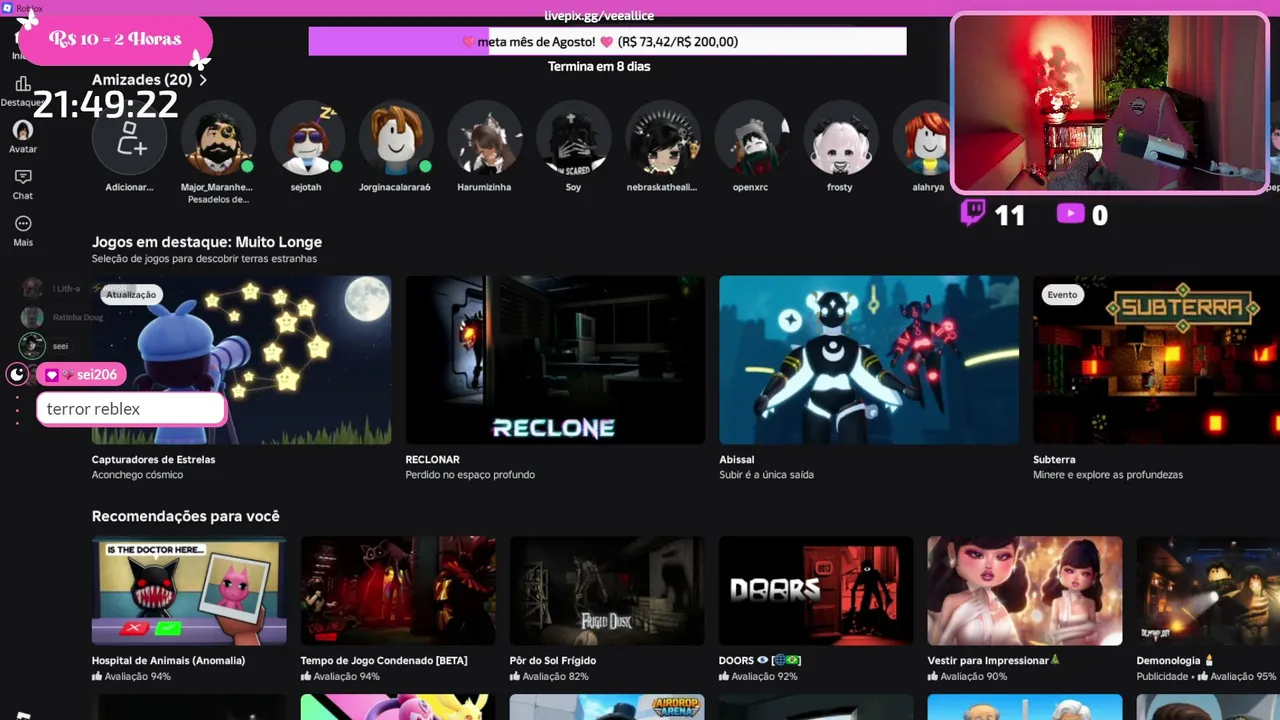Image resolution: width=1280 pixels, height=720 pixels.
Task: Open Tempo de Jogo Condenado thumbnail
Action: tap(398, 591)
